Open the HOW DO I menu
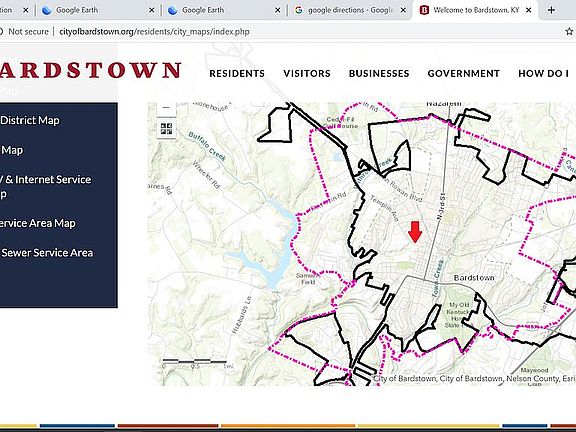Image resolution: width=576 pixels, height=432 pixels. pos(544,73)
